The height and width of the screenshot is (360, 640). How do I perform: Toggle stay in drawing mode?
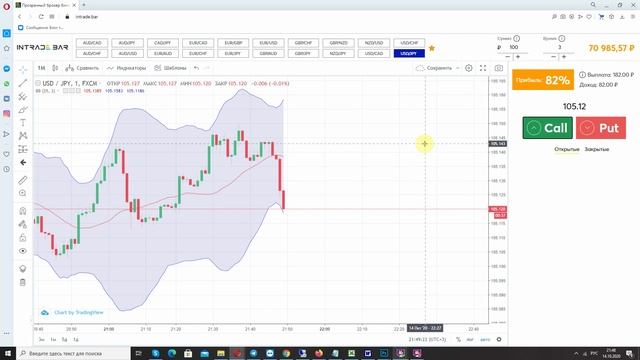click(23, 224)
